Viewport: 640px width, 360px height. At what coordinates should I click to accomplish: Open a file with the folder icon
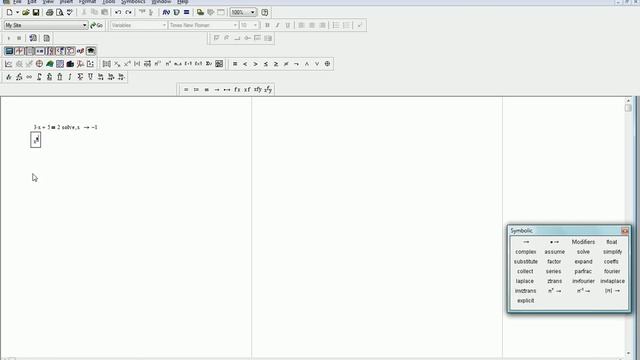point(26,12)
